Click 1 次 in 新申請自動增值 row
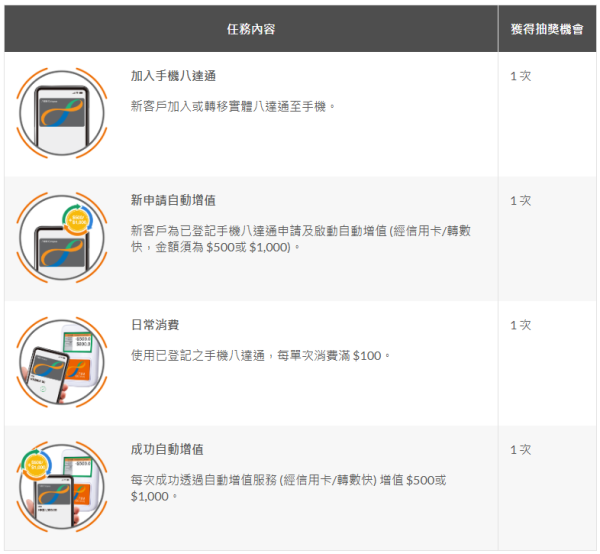 click(521, 200)
